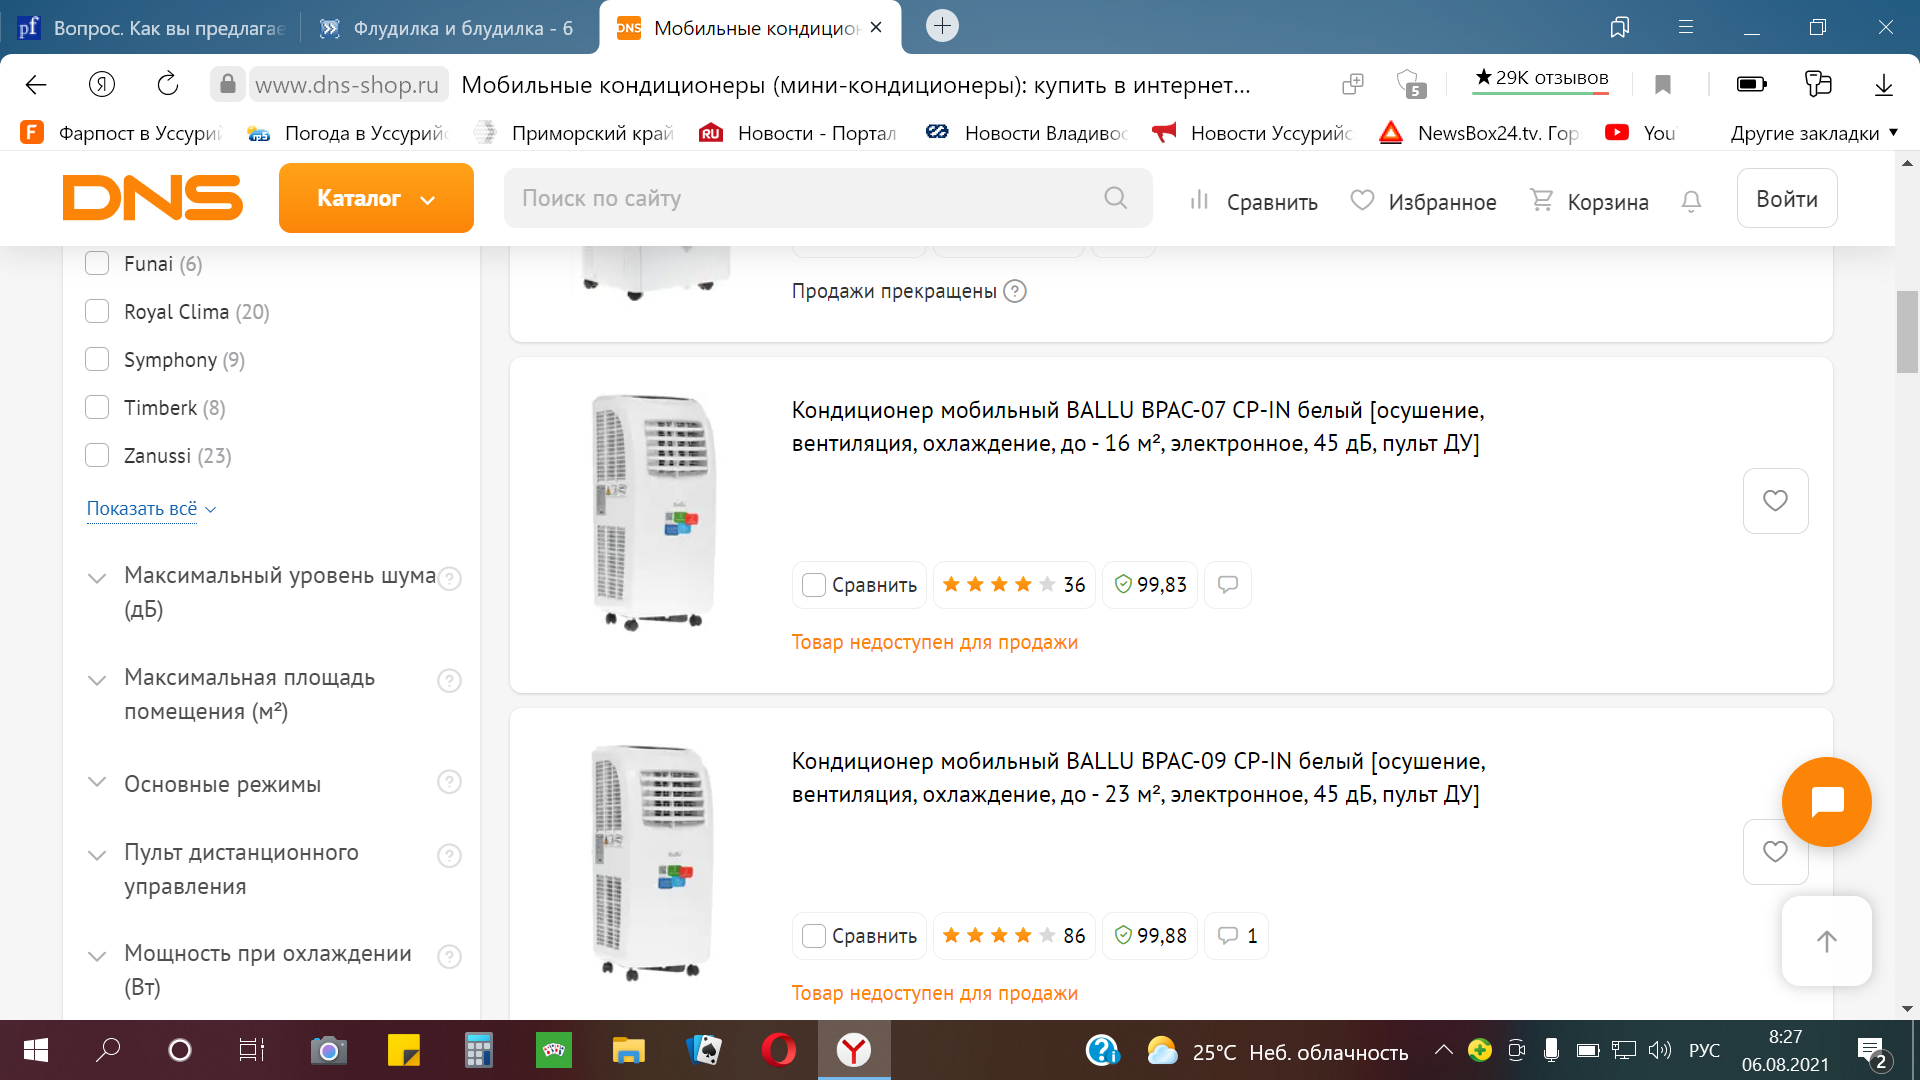The image size is (1920, 1080).
Task: Open the single comment on BALLU BPAC-09
Action: click(x=1237, y=936)
